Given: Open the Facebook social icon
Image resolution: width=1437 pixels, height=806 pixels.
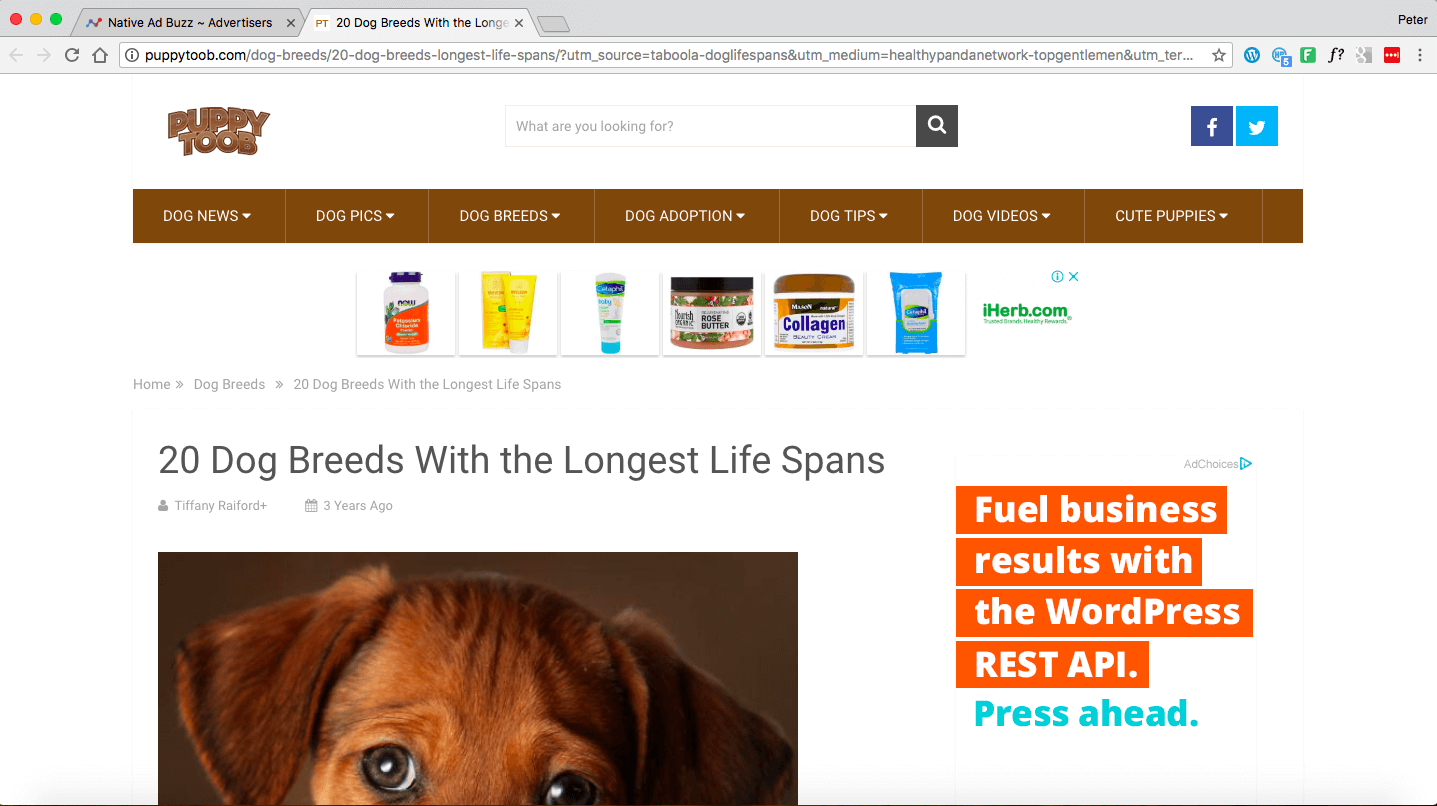Looking at the screenshot, I should tap(1211, 127).
